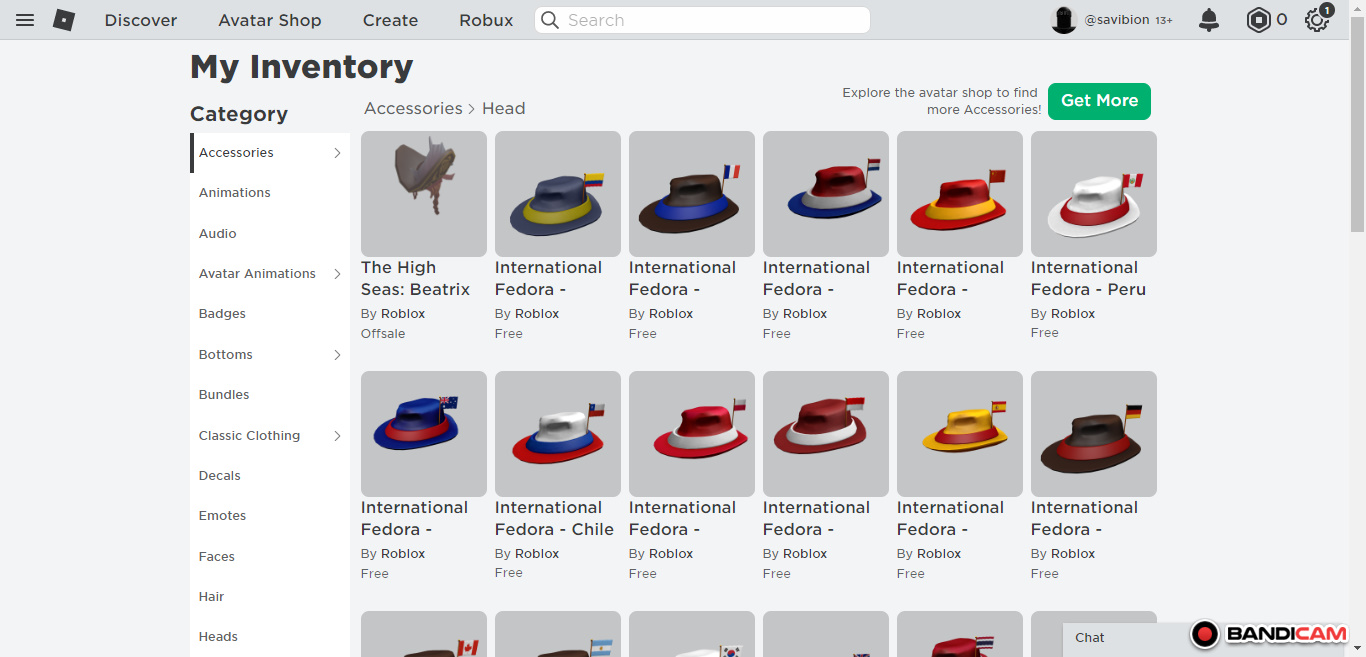Viewport: 1366px width, 657px height.
Task: Click the Roblox logo icon
Action: (x=64, y=20)
